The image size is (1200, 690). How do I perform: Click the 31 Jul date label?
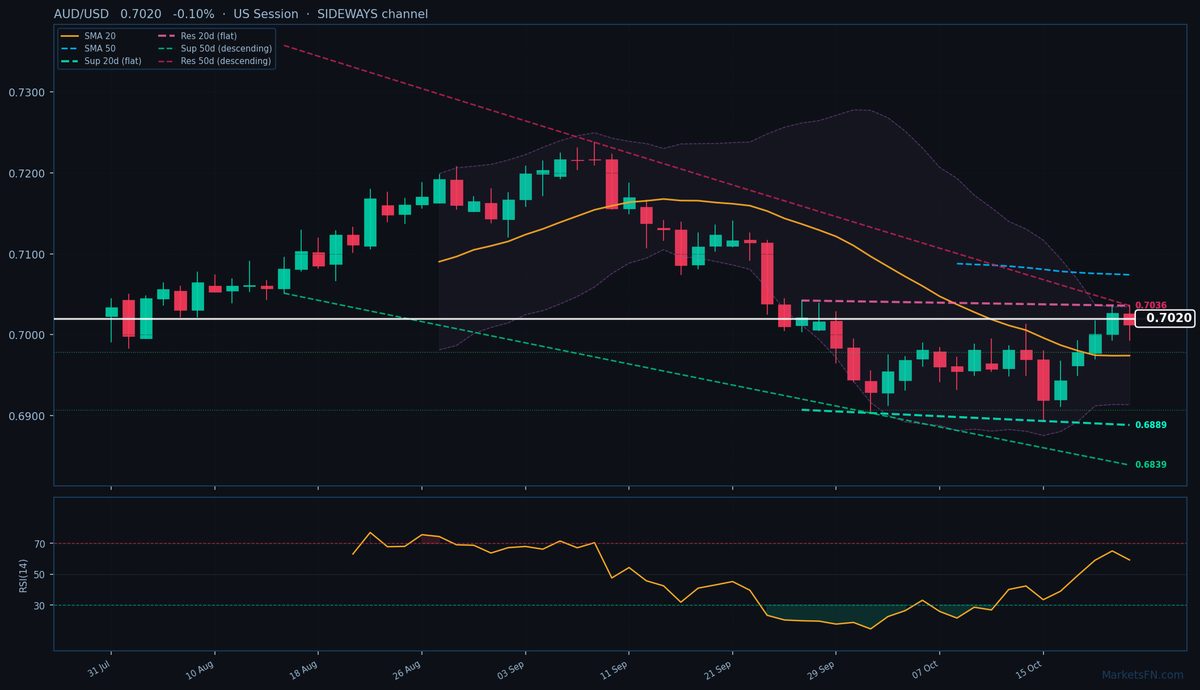[x=99, y=668]
